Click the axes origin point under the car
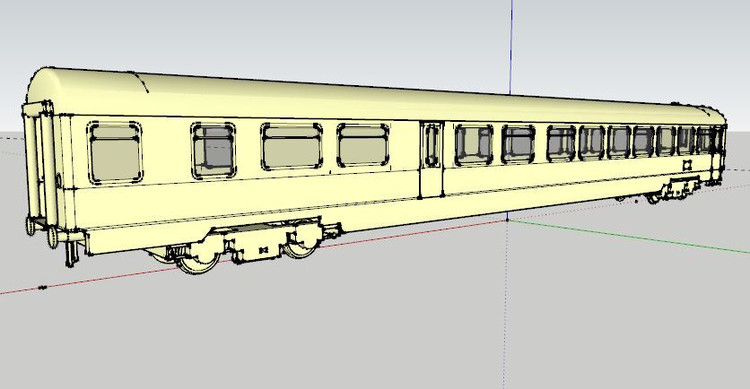750x389 pixels. point(507,221)
